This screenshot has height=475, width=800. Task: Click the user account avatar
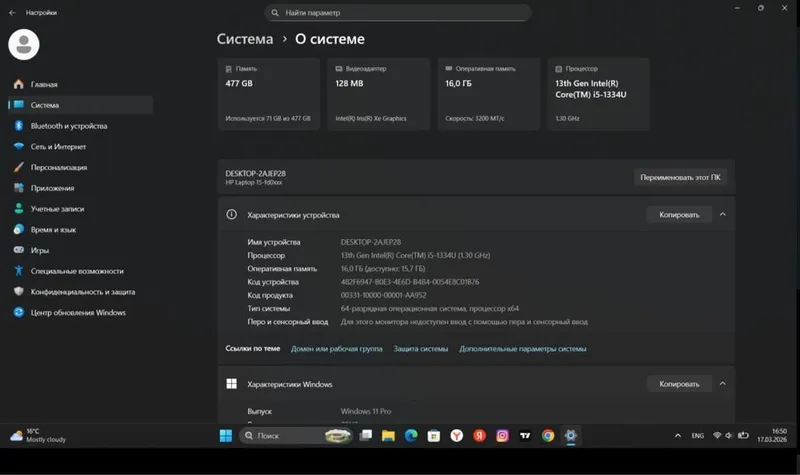point(23,44)
